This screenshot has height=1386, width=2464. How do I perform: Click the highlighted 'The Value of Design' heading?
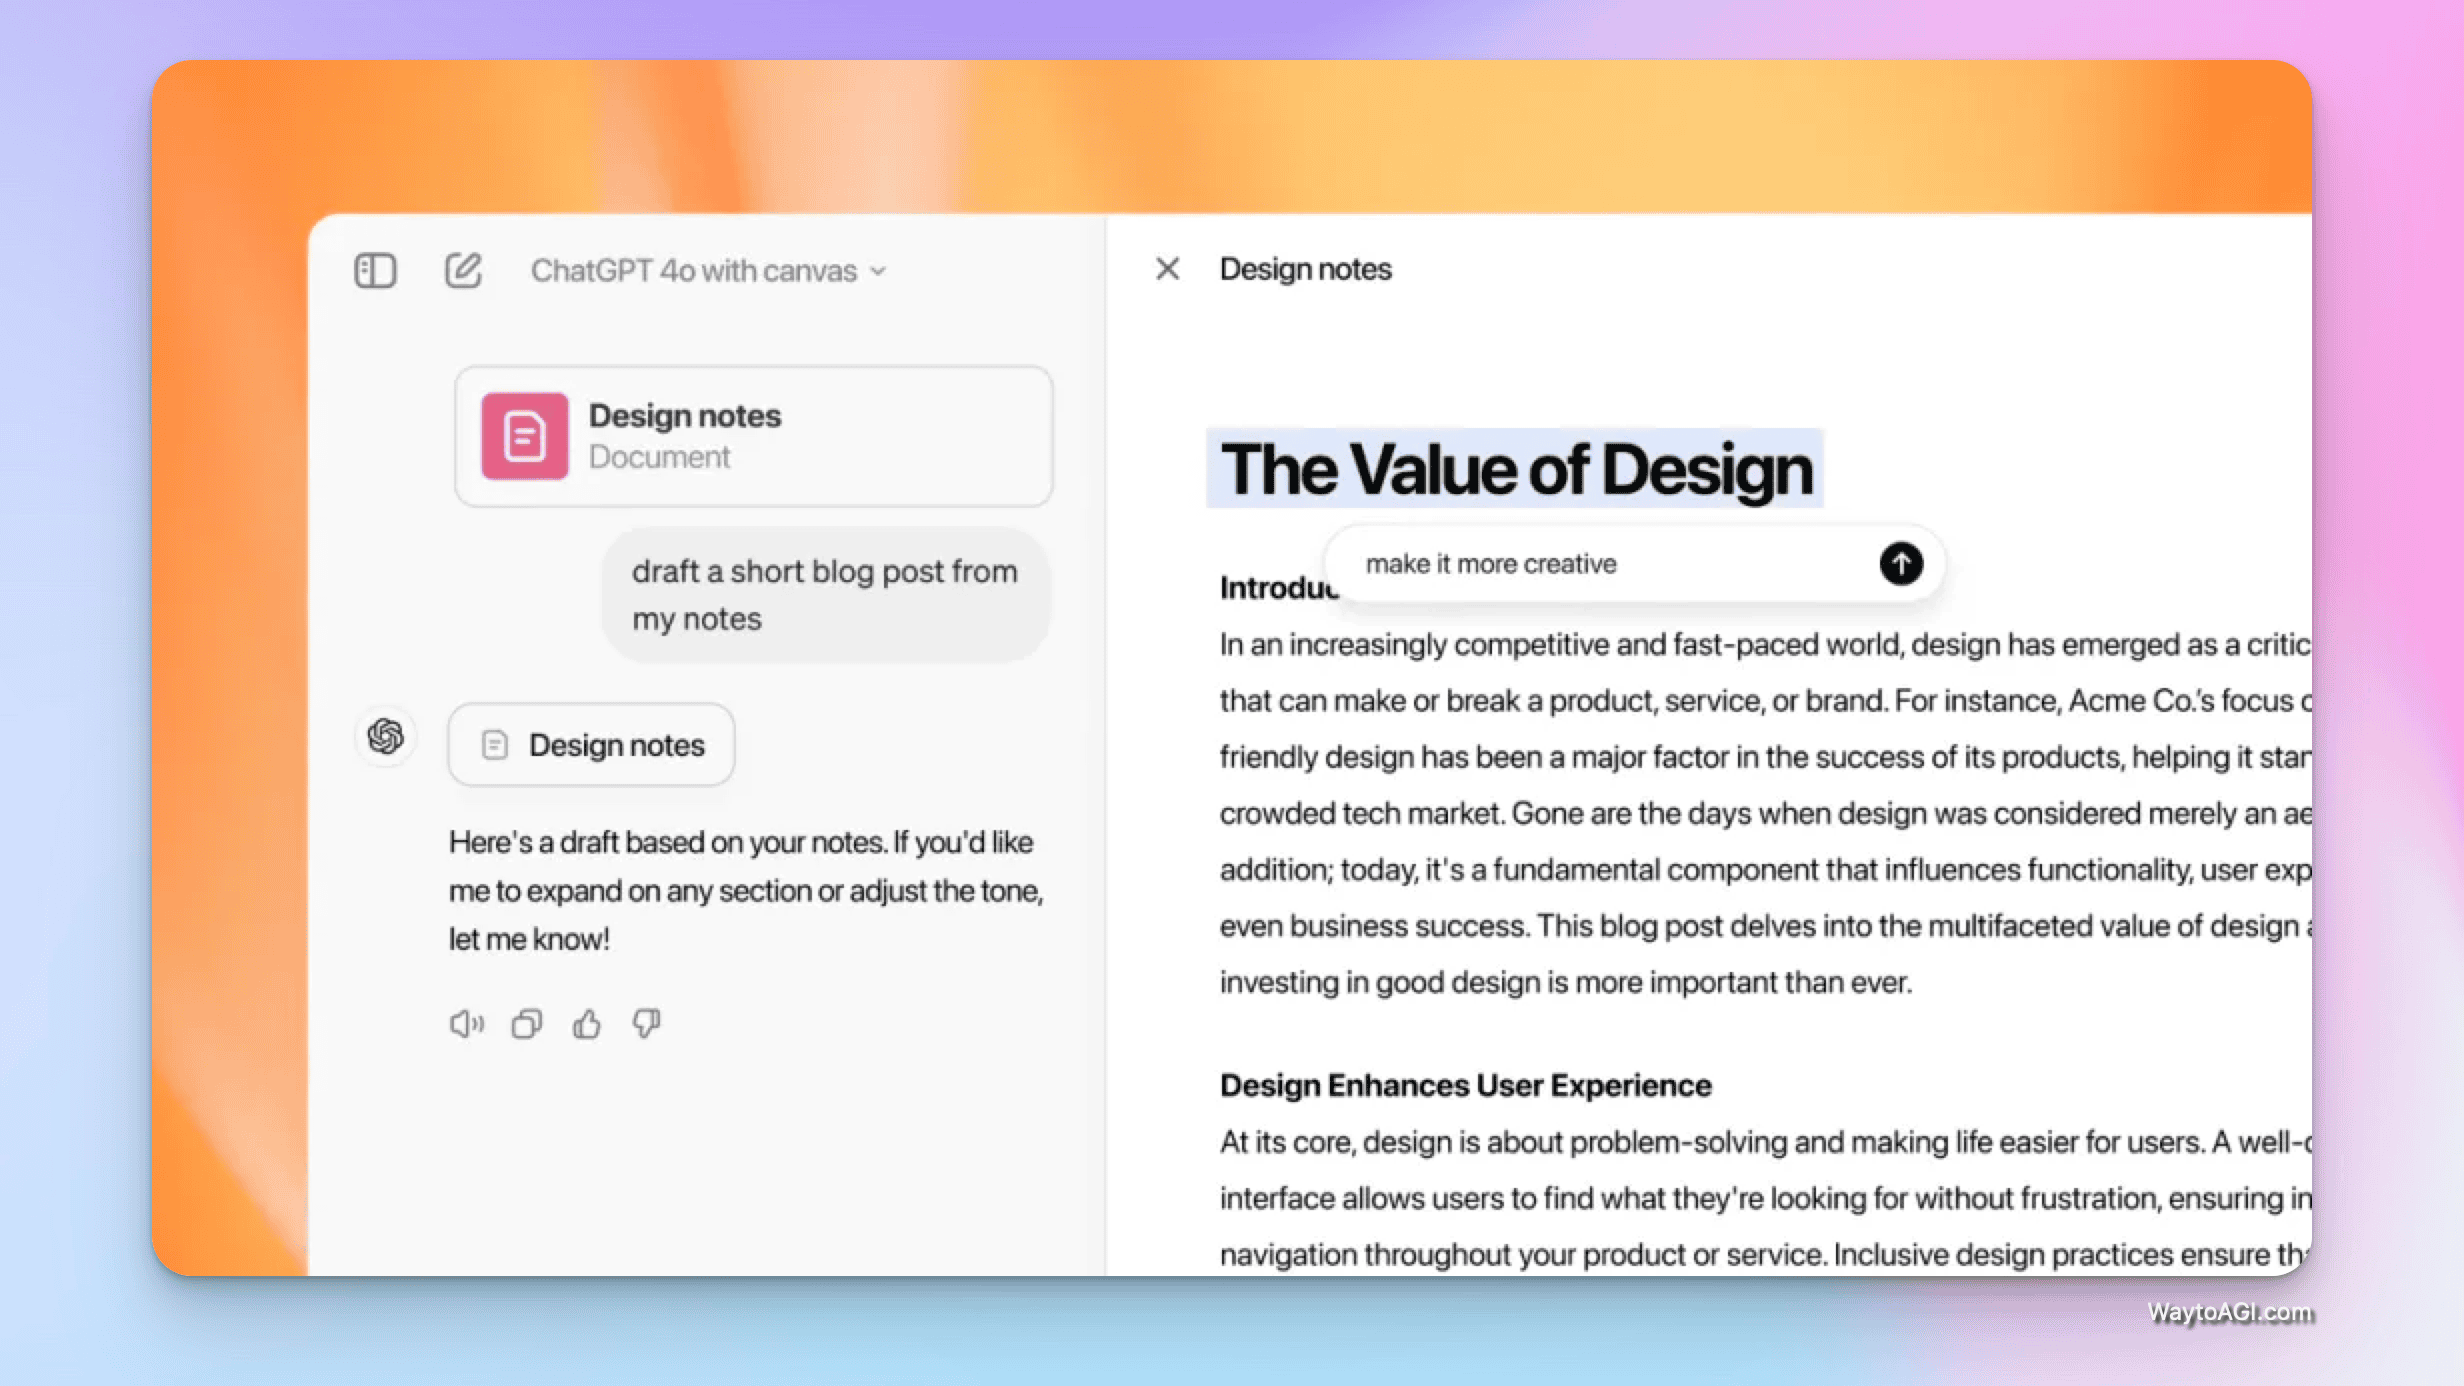tap(1515, 469)
